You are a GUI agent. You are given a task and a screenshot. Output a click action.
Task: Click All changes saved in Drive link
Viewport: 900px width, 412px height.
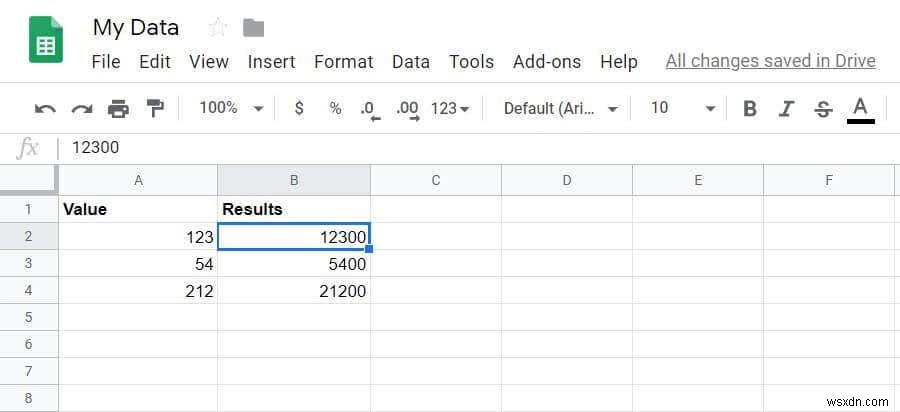click(x=770, y=61)
